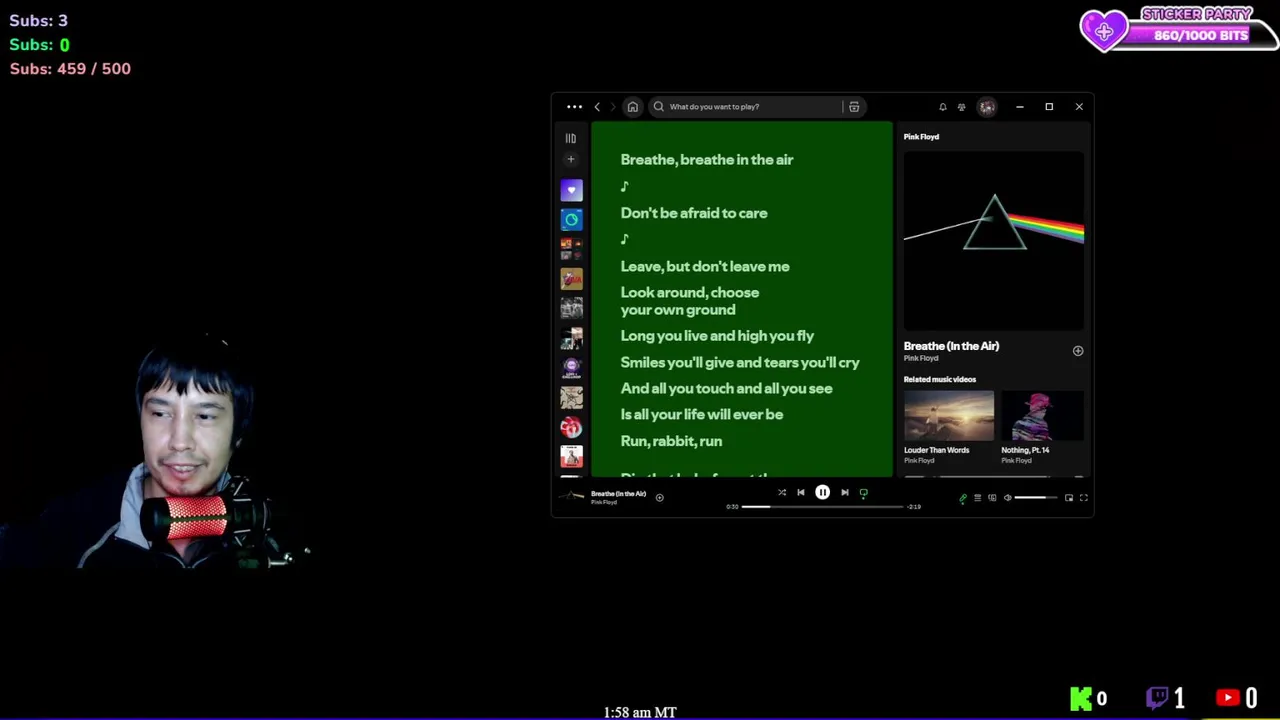Screen dimensions: 1280x720
Task: Jump to lyric 'Run, rabbit, run'
Action: (x=671, y=441)
